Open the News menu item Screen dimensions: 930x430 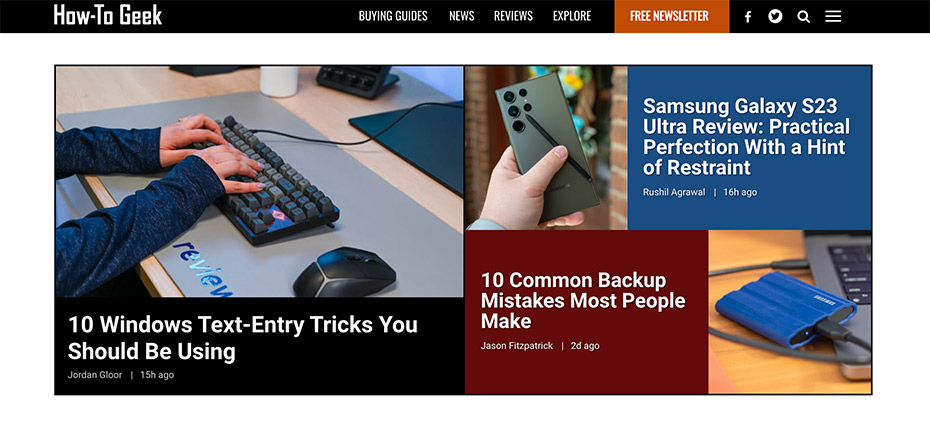click(x=461, y=16)
